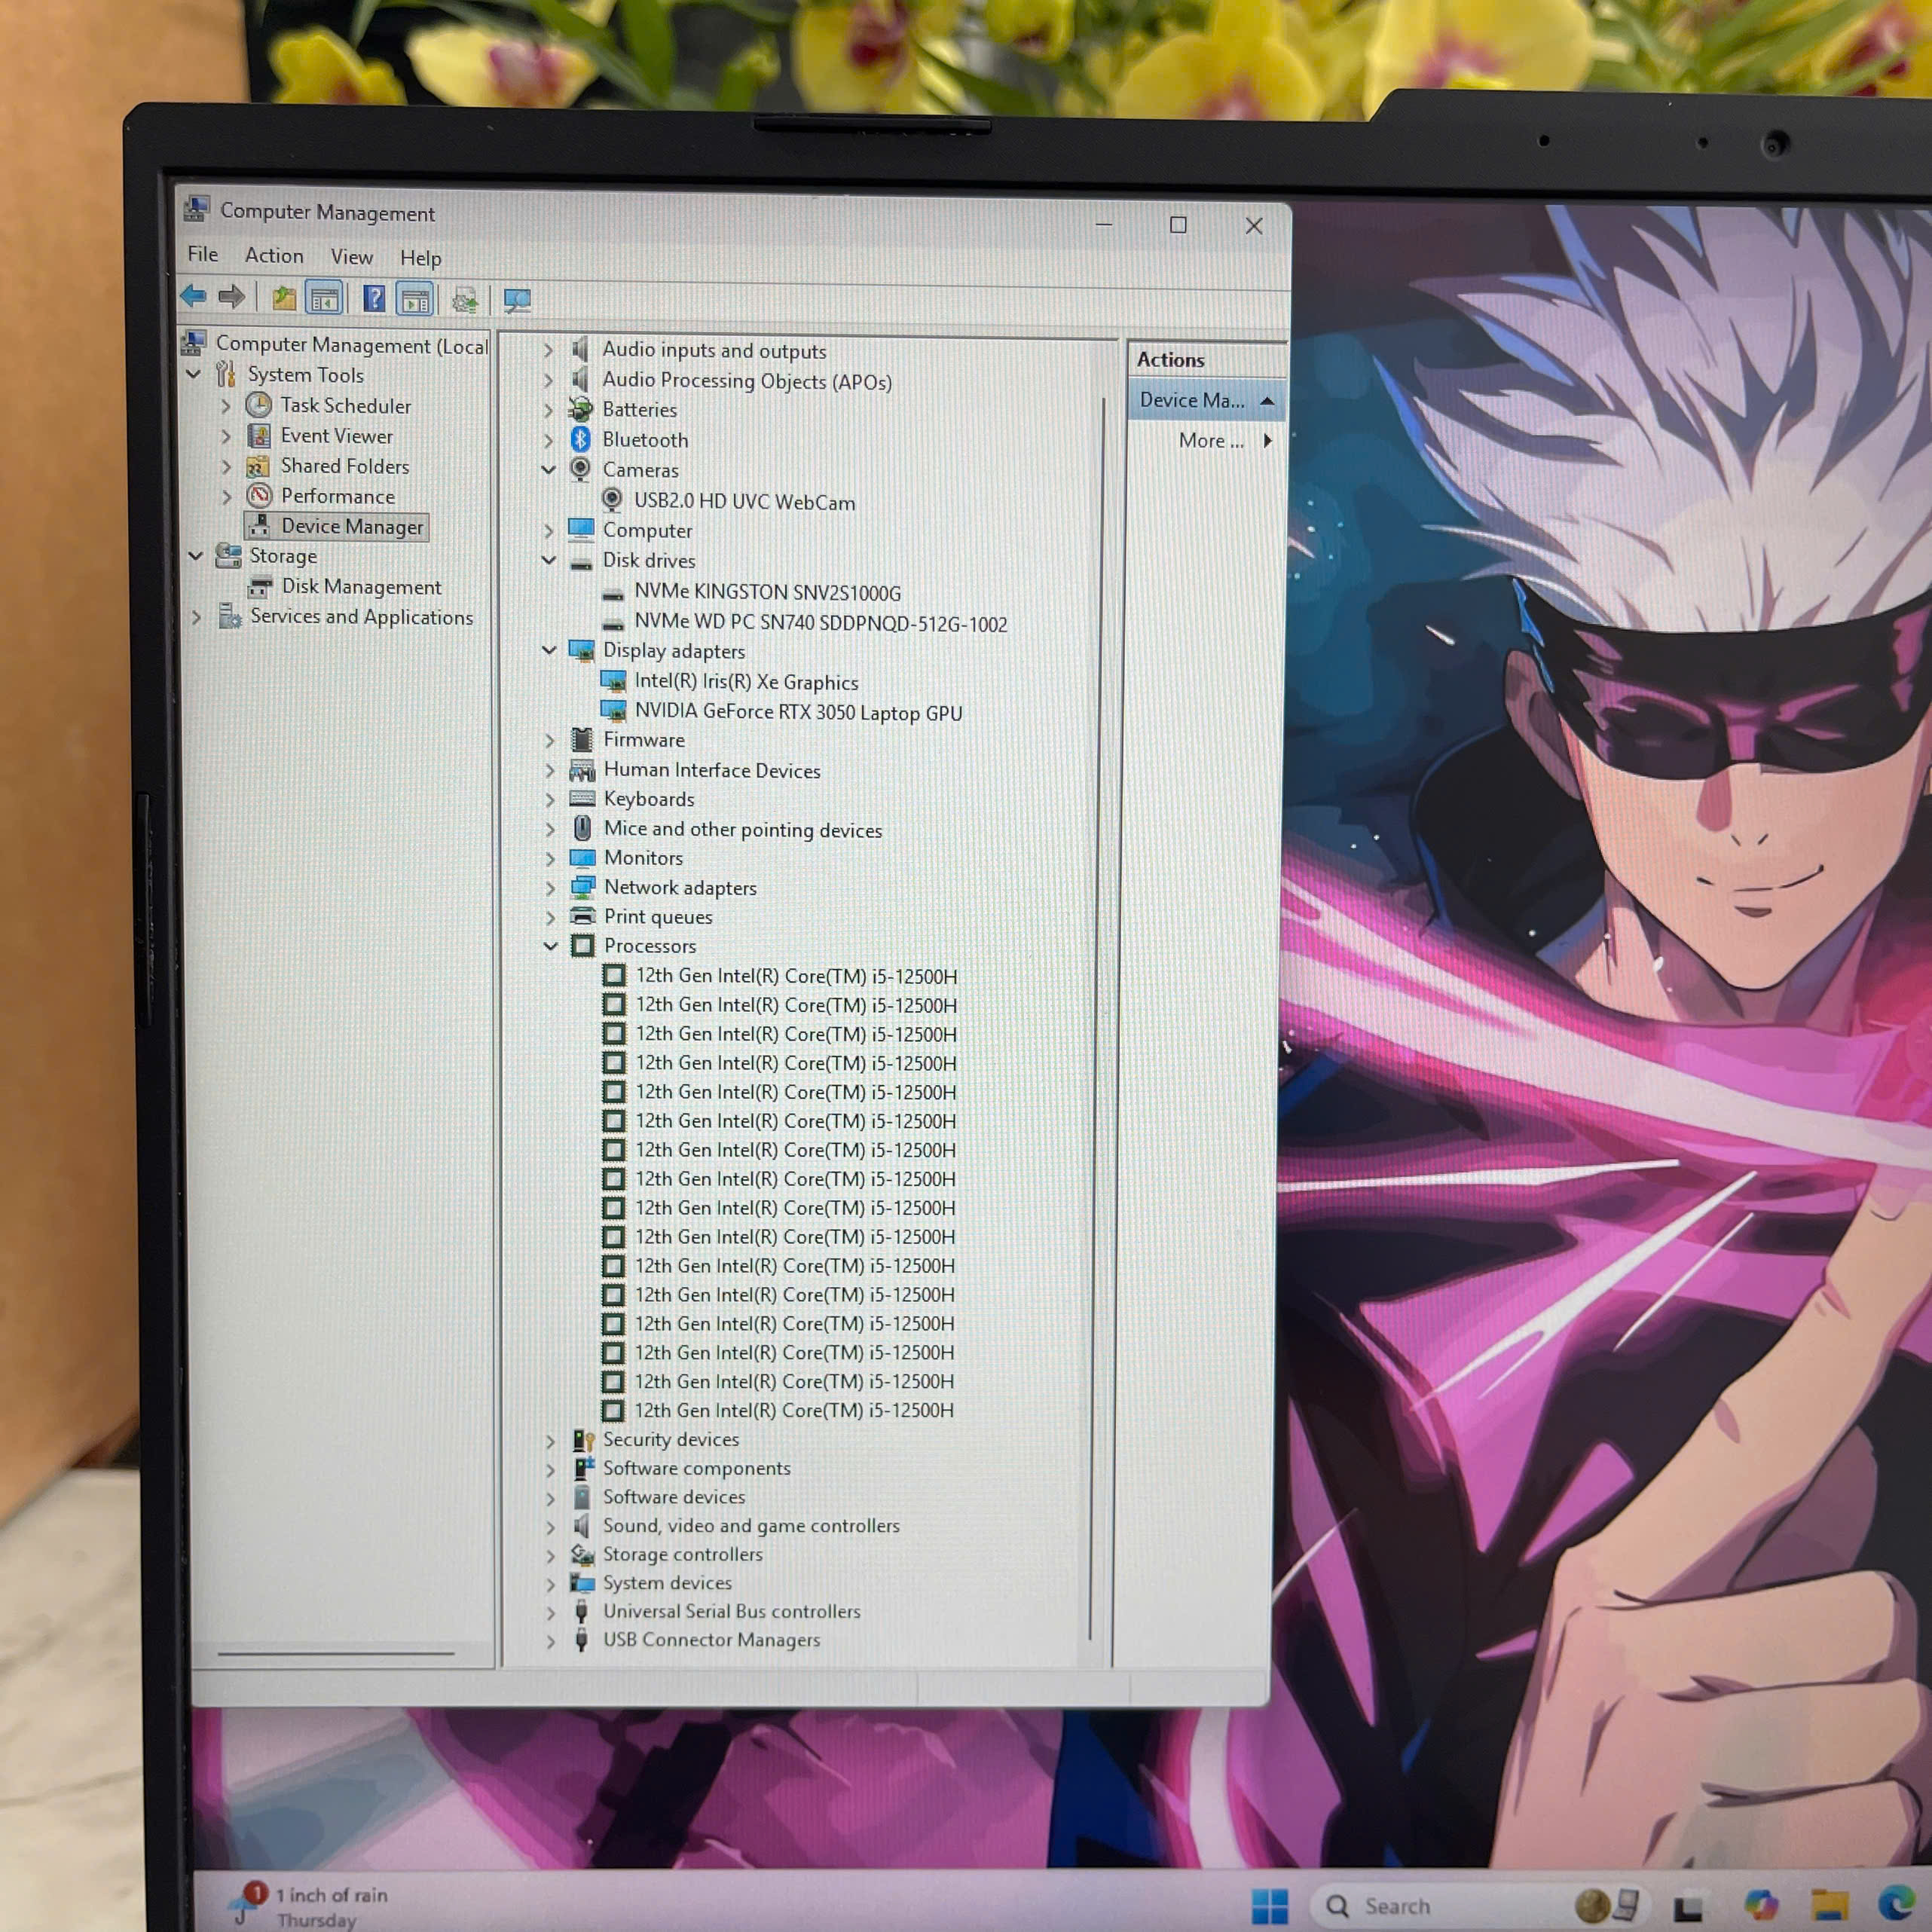Image resolution: width=1932 pixels, height=1932 pixels.
Task: Click the blue Help question mark icon
Action: 374,298
